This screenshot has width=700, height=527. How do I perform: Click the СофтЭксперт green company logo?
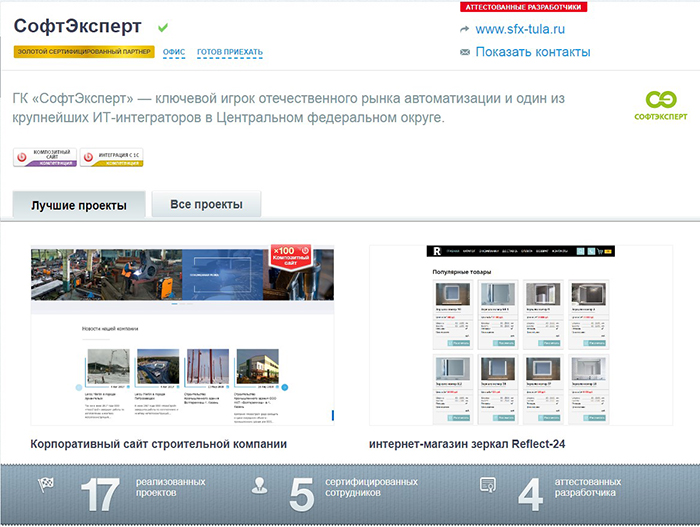click(x=661, y=105)
